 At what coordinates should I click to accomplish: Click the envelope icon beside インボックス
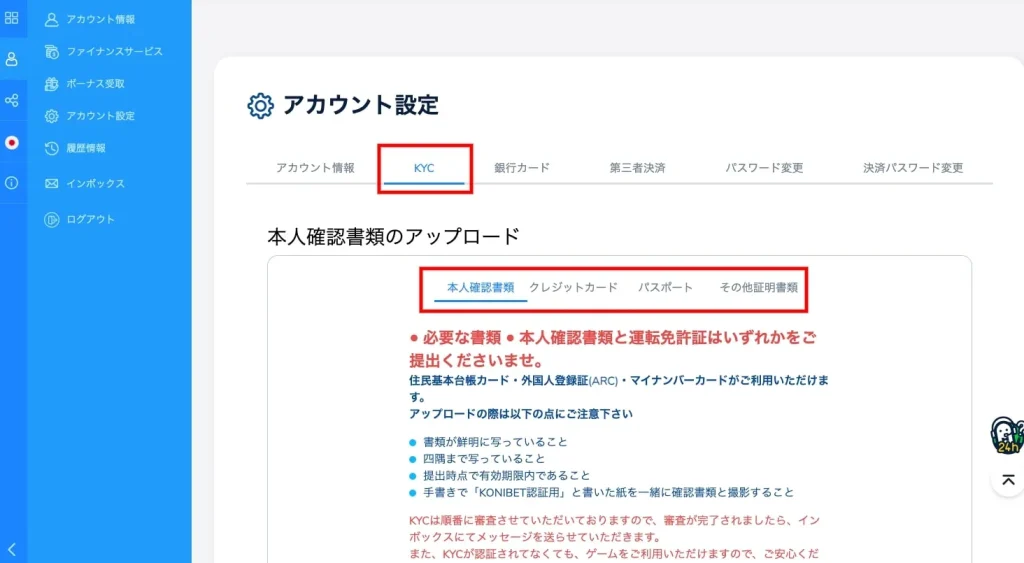coord(52,184)
